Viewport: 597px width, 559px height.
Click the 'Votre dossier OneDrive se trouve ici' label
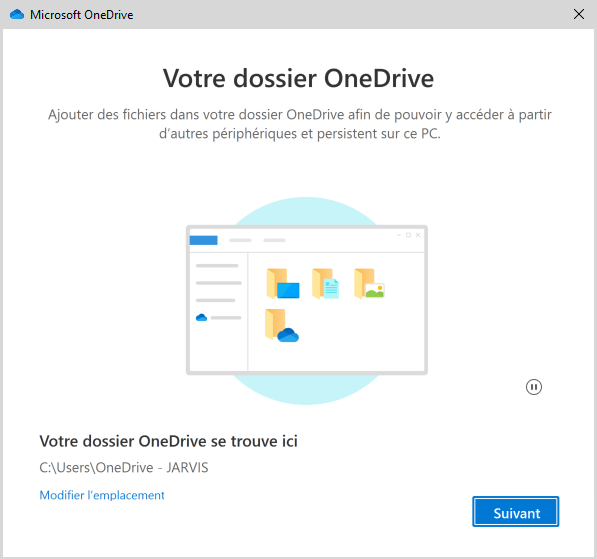click(169, 441)
